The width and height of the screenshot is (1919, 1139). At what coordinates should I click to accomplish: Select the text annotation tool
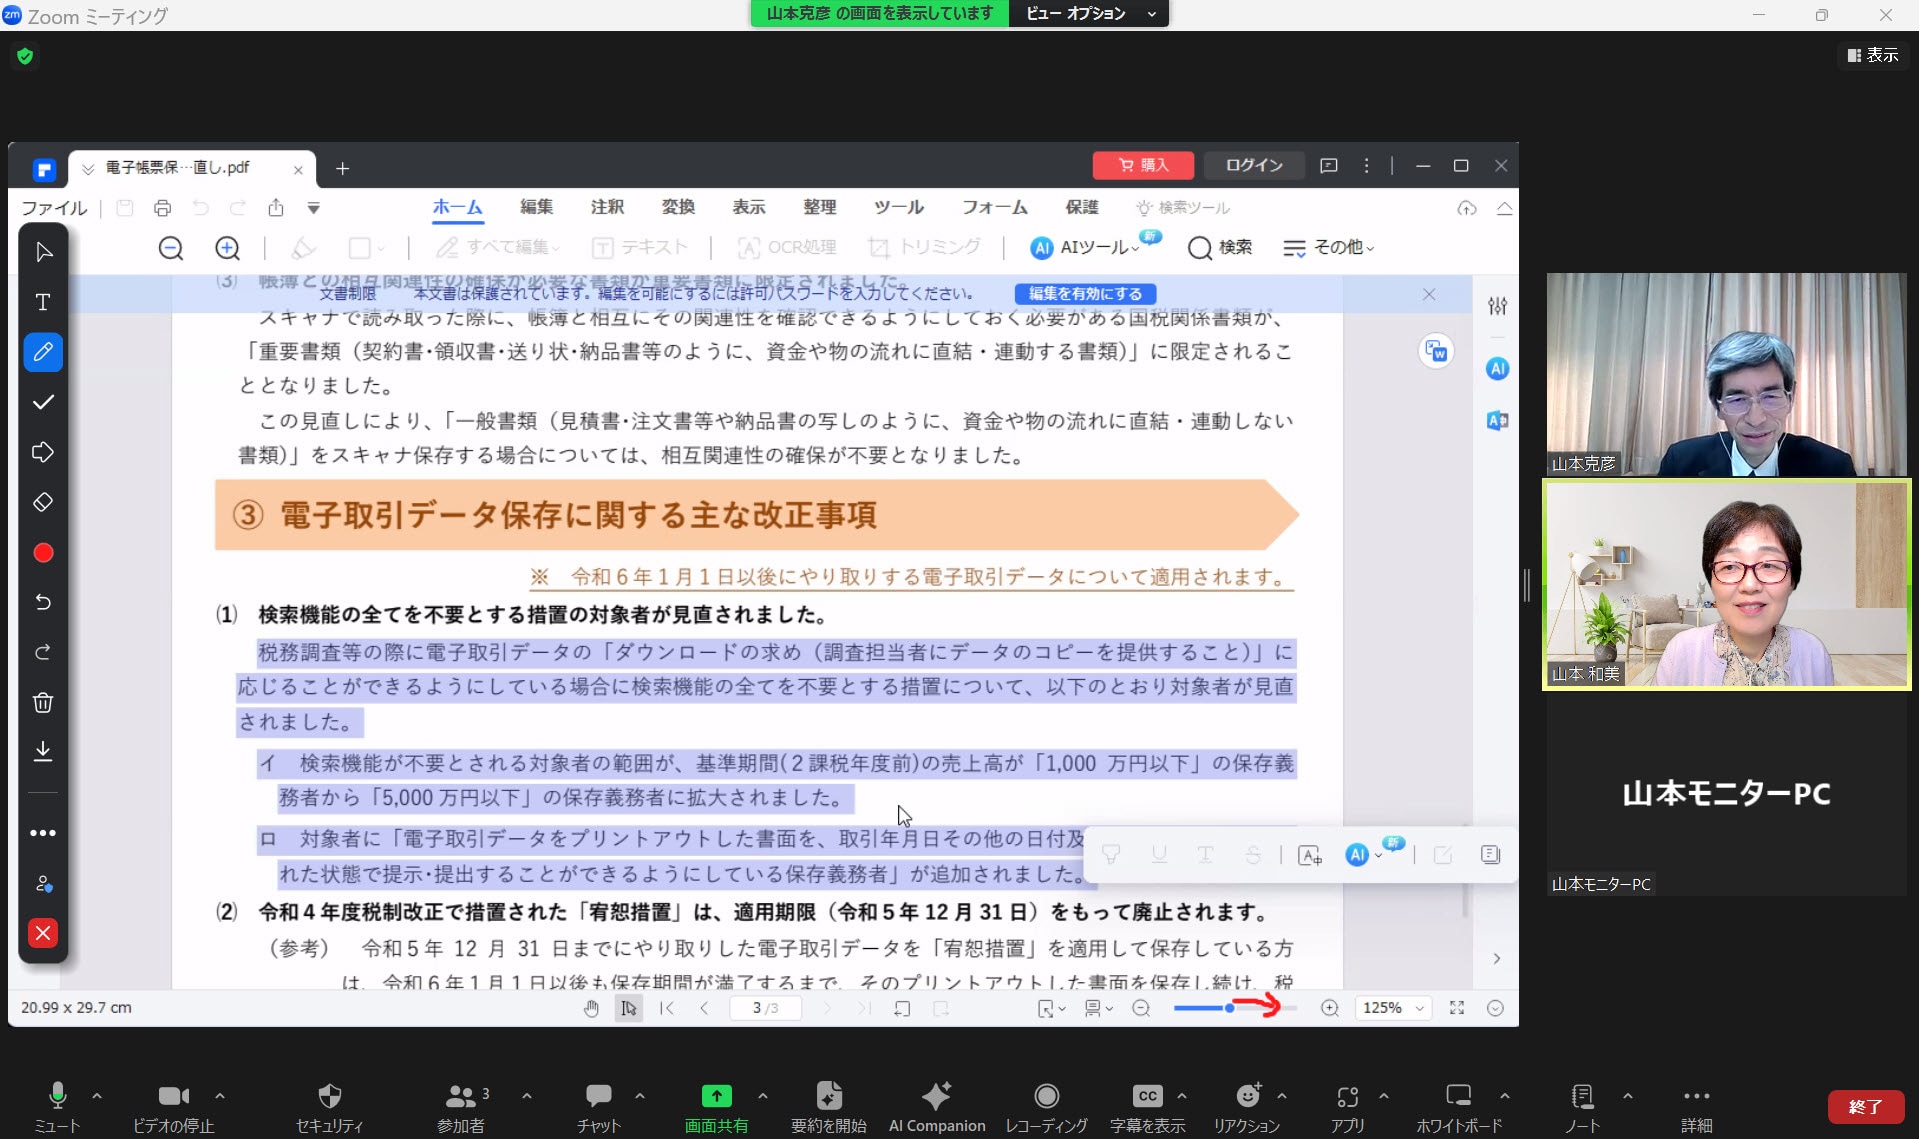click(x=43, y=302)
